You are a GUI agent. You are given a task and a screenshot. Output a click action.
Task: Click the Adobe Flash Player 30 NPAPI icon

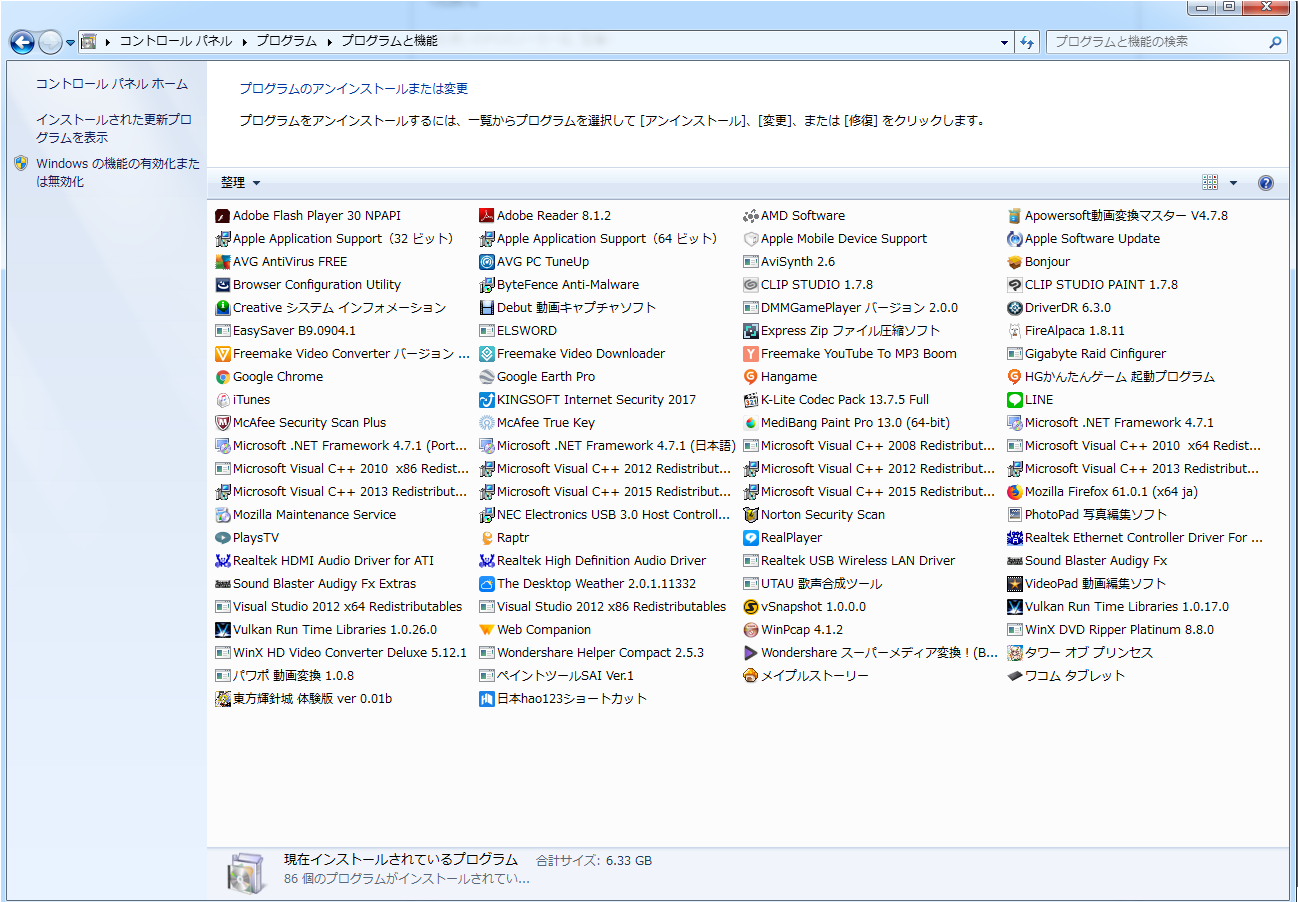tap(224, 216)
